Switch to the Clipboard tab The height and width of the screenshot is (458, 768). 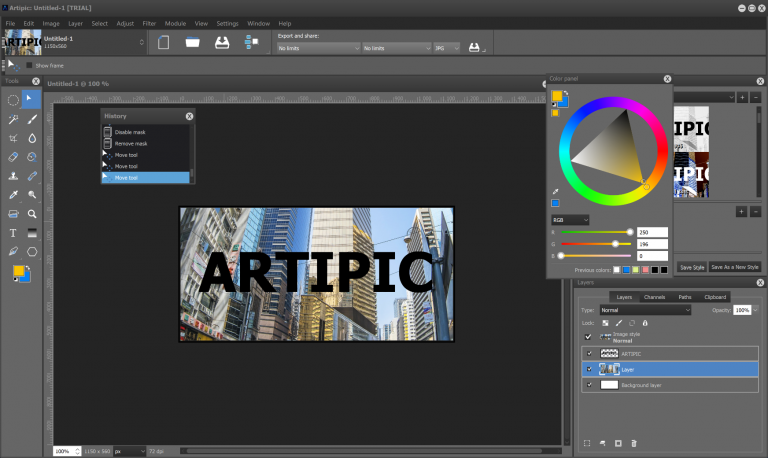tap(715, 297)
